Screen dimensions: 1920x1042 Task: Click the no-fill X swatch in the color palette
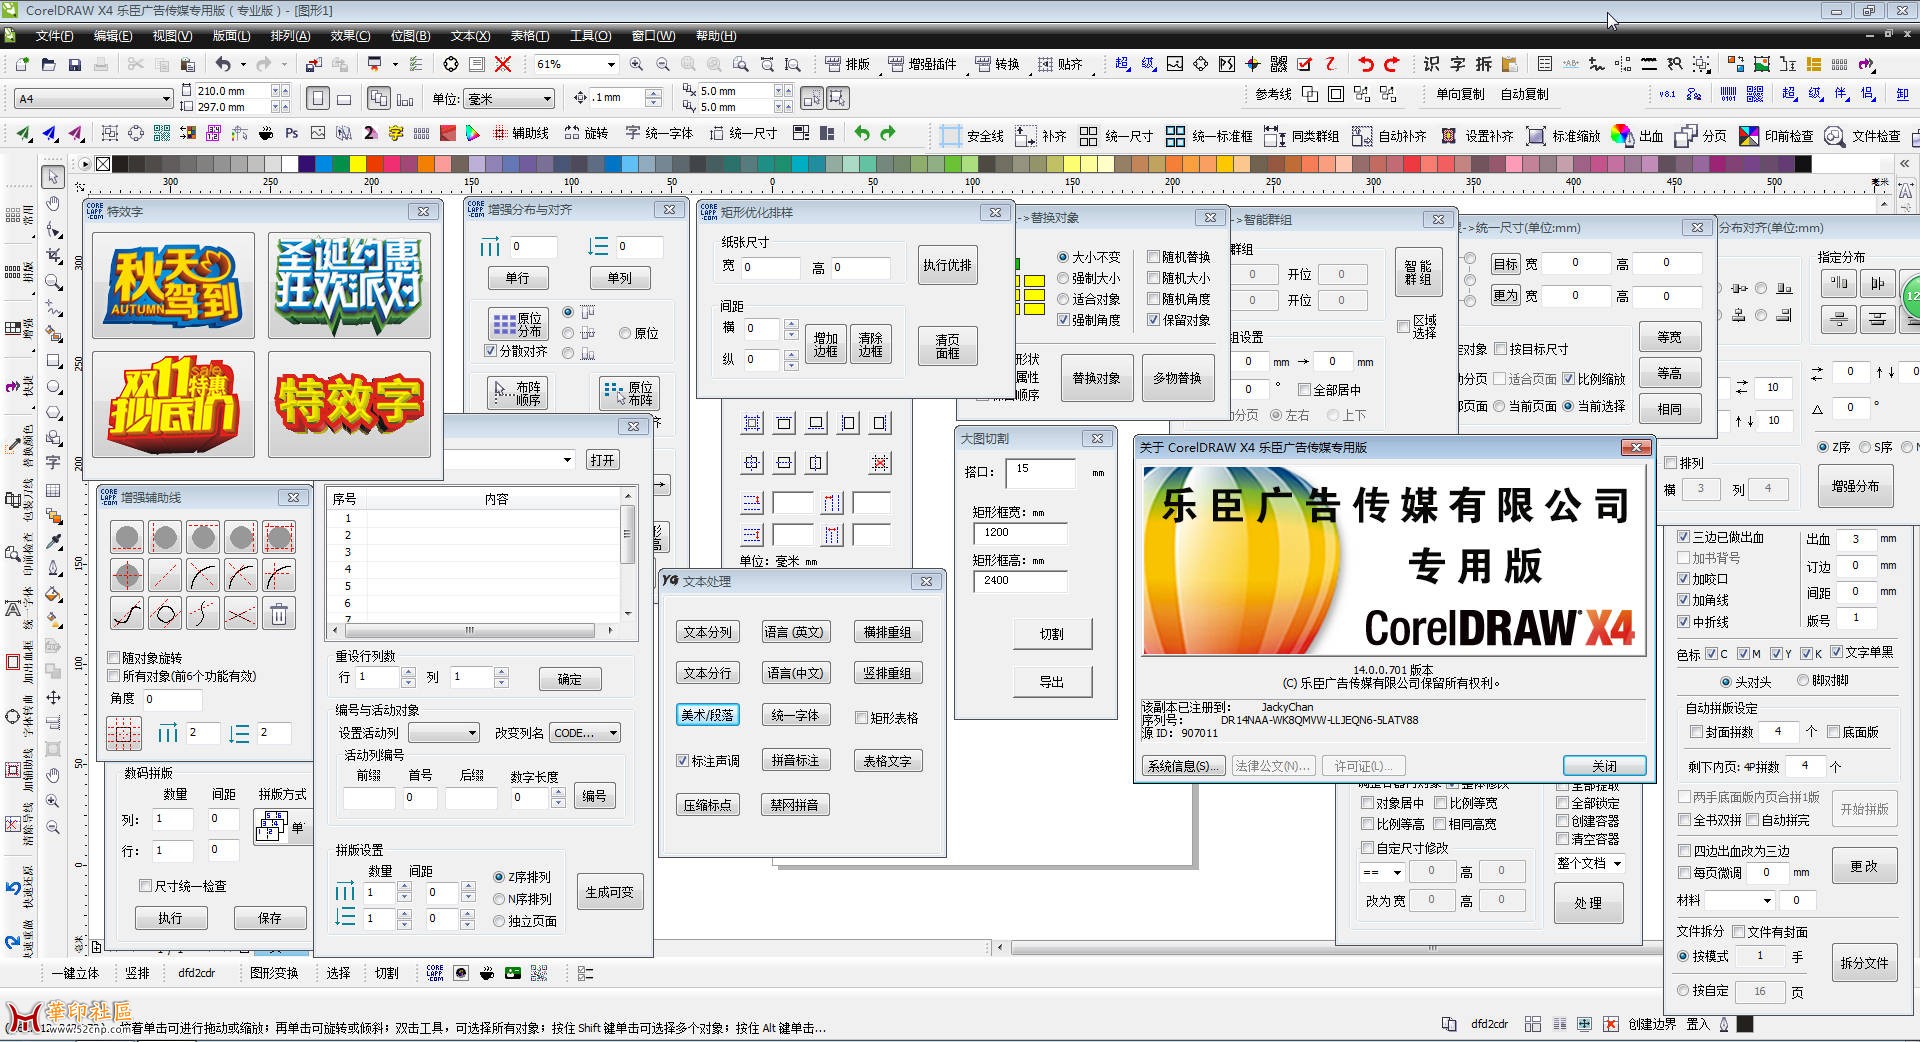(x=103, y=164)
